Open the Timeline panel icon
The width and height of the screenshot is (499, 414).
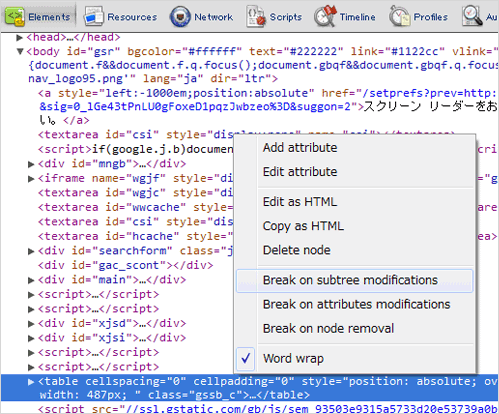pyautogui.click(x=325, y=16)
